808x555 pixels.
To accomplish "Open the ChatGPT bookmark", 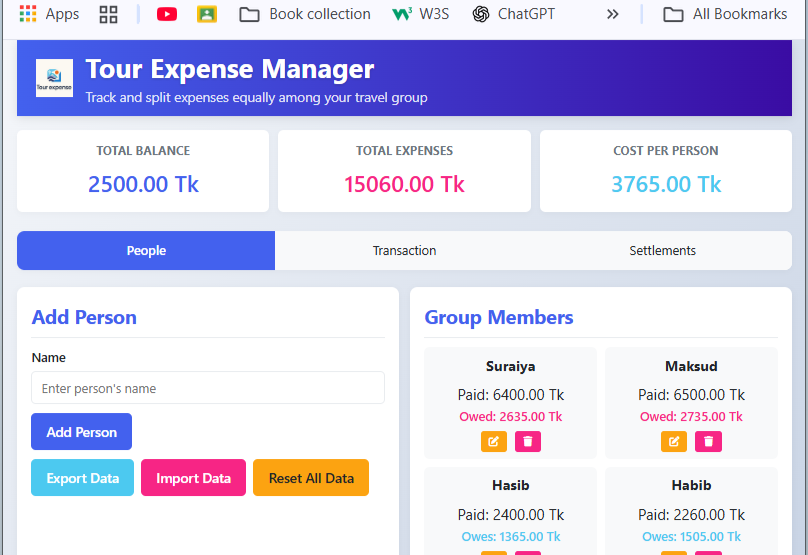I will pos(514,14).
